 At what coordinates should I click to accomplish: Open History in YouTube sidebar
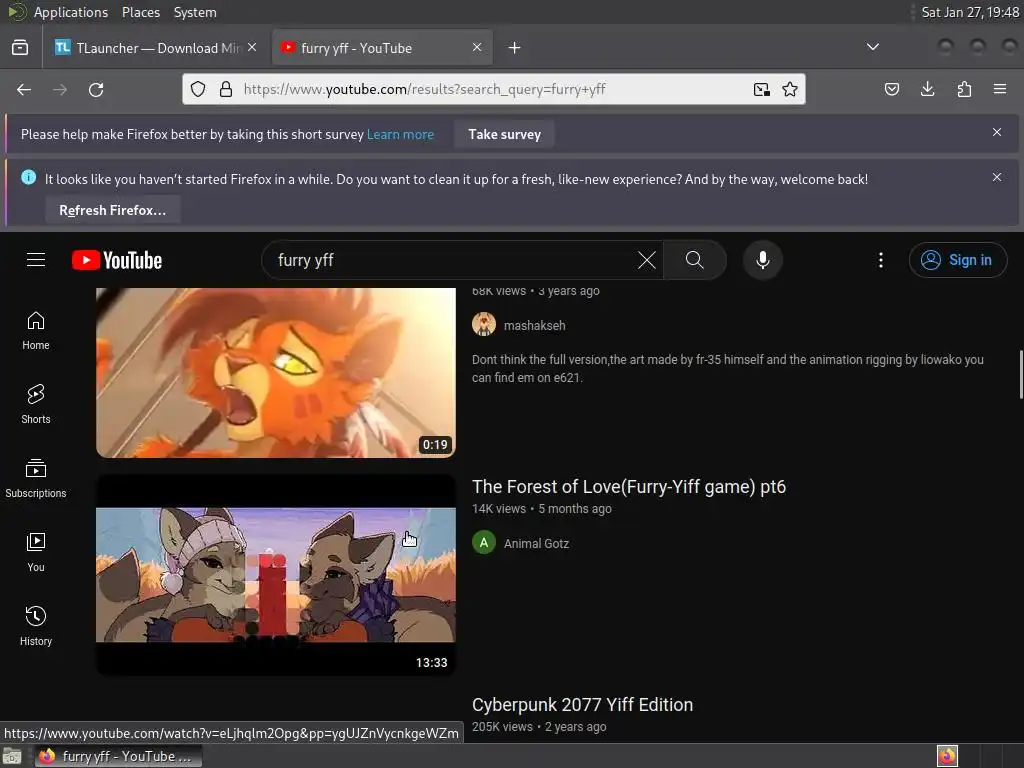point(36,627)
